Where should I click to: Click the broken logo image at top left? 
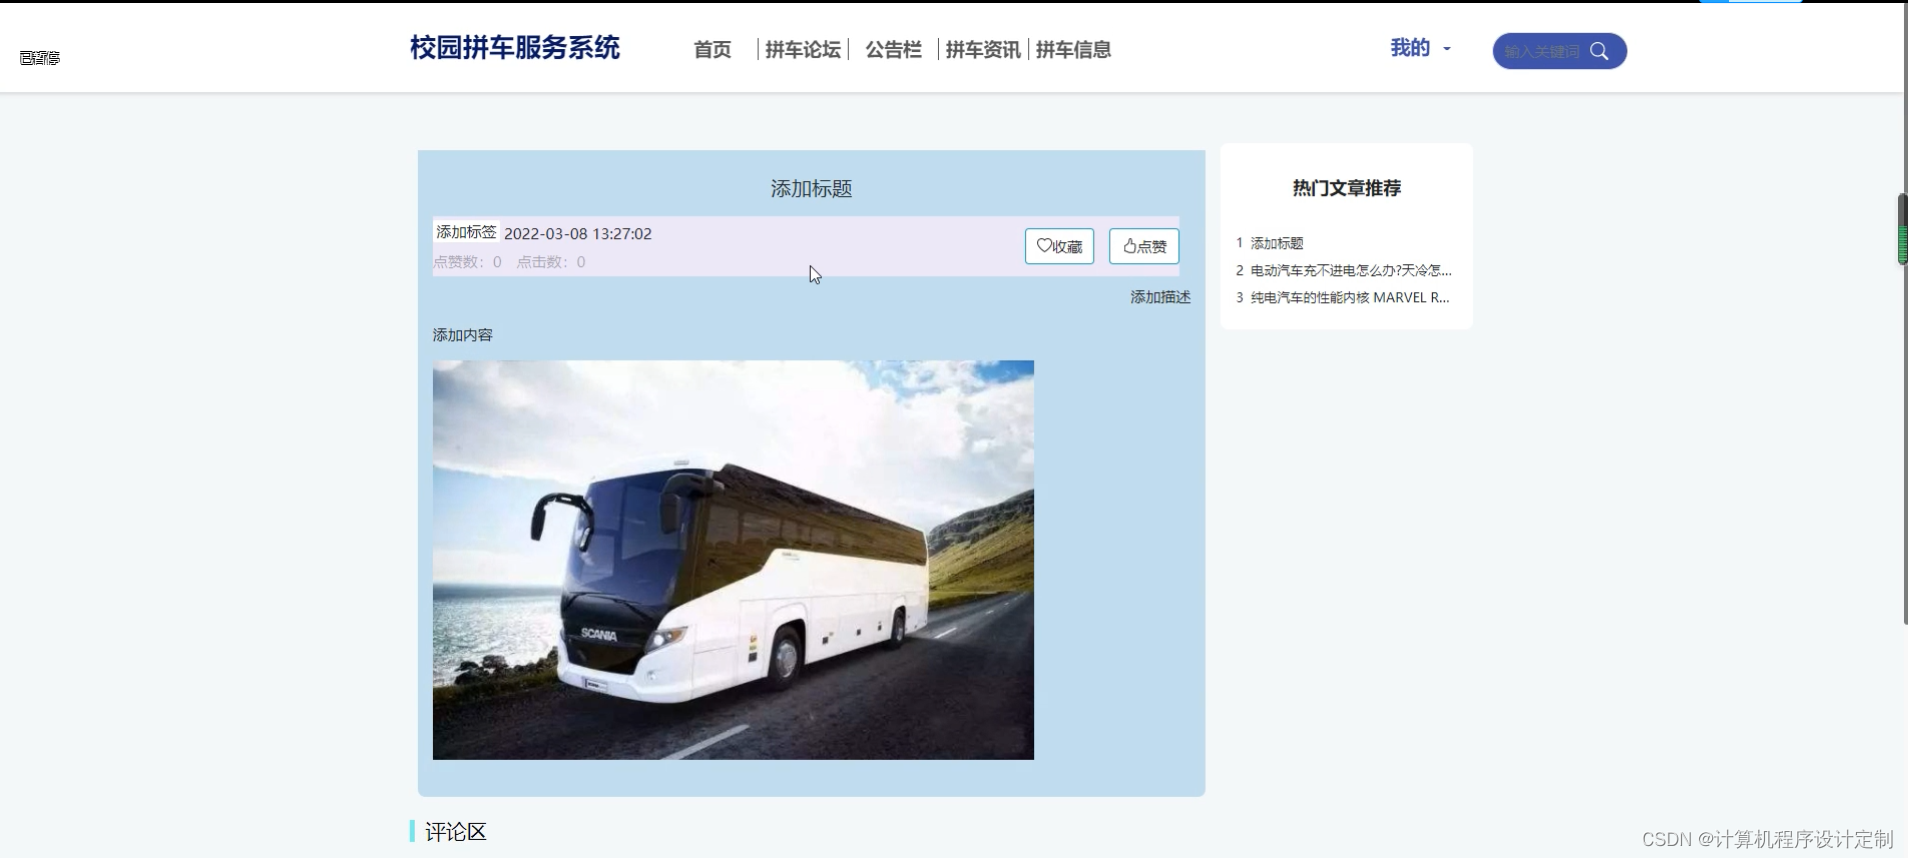[x=40, y=58]
